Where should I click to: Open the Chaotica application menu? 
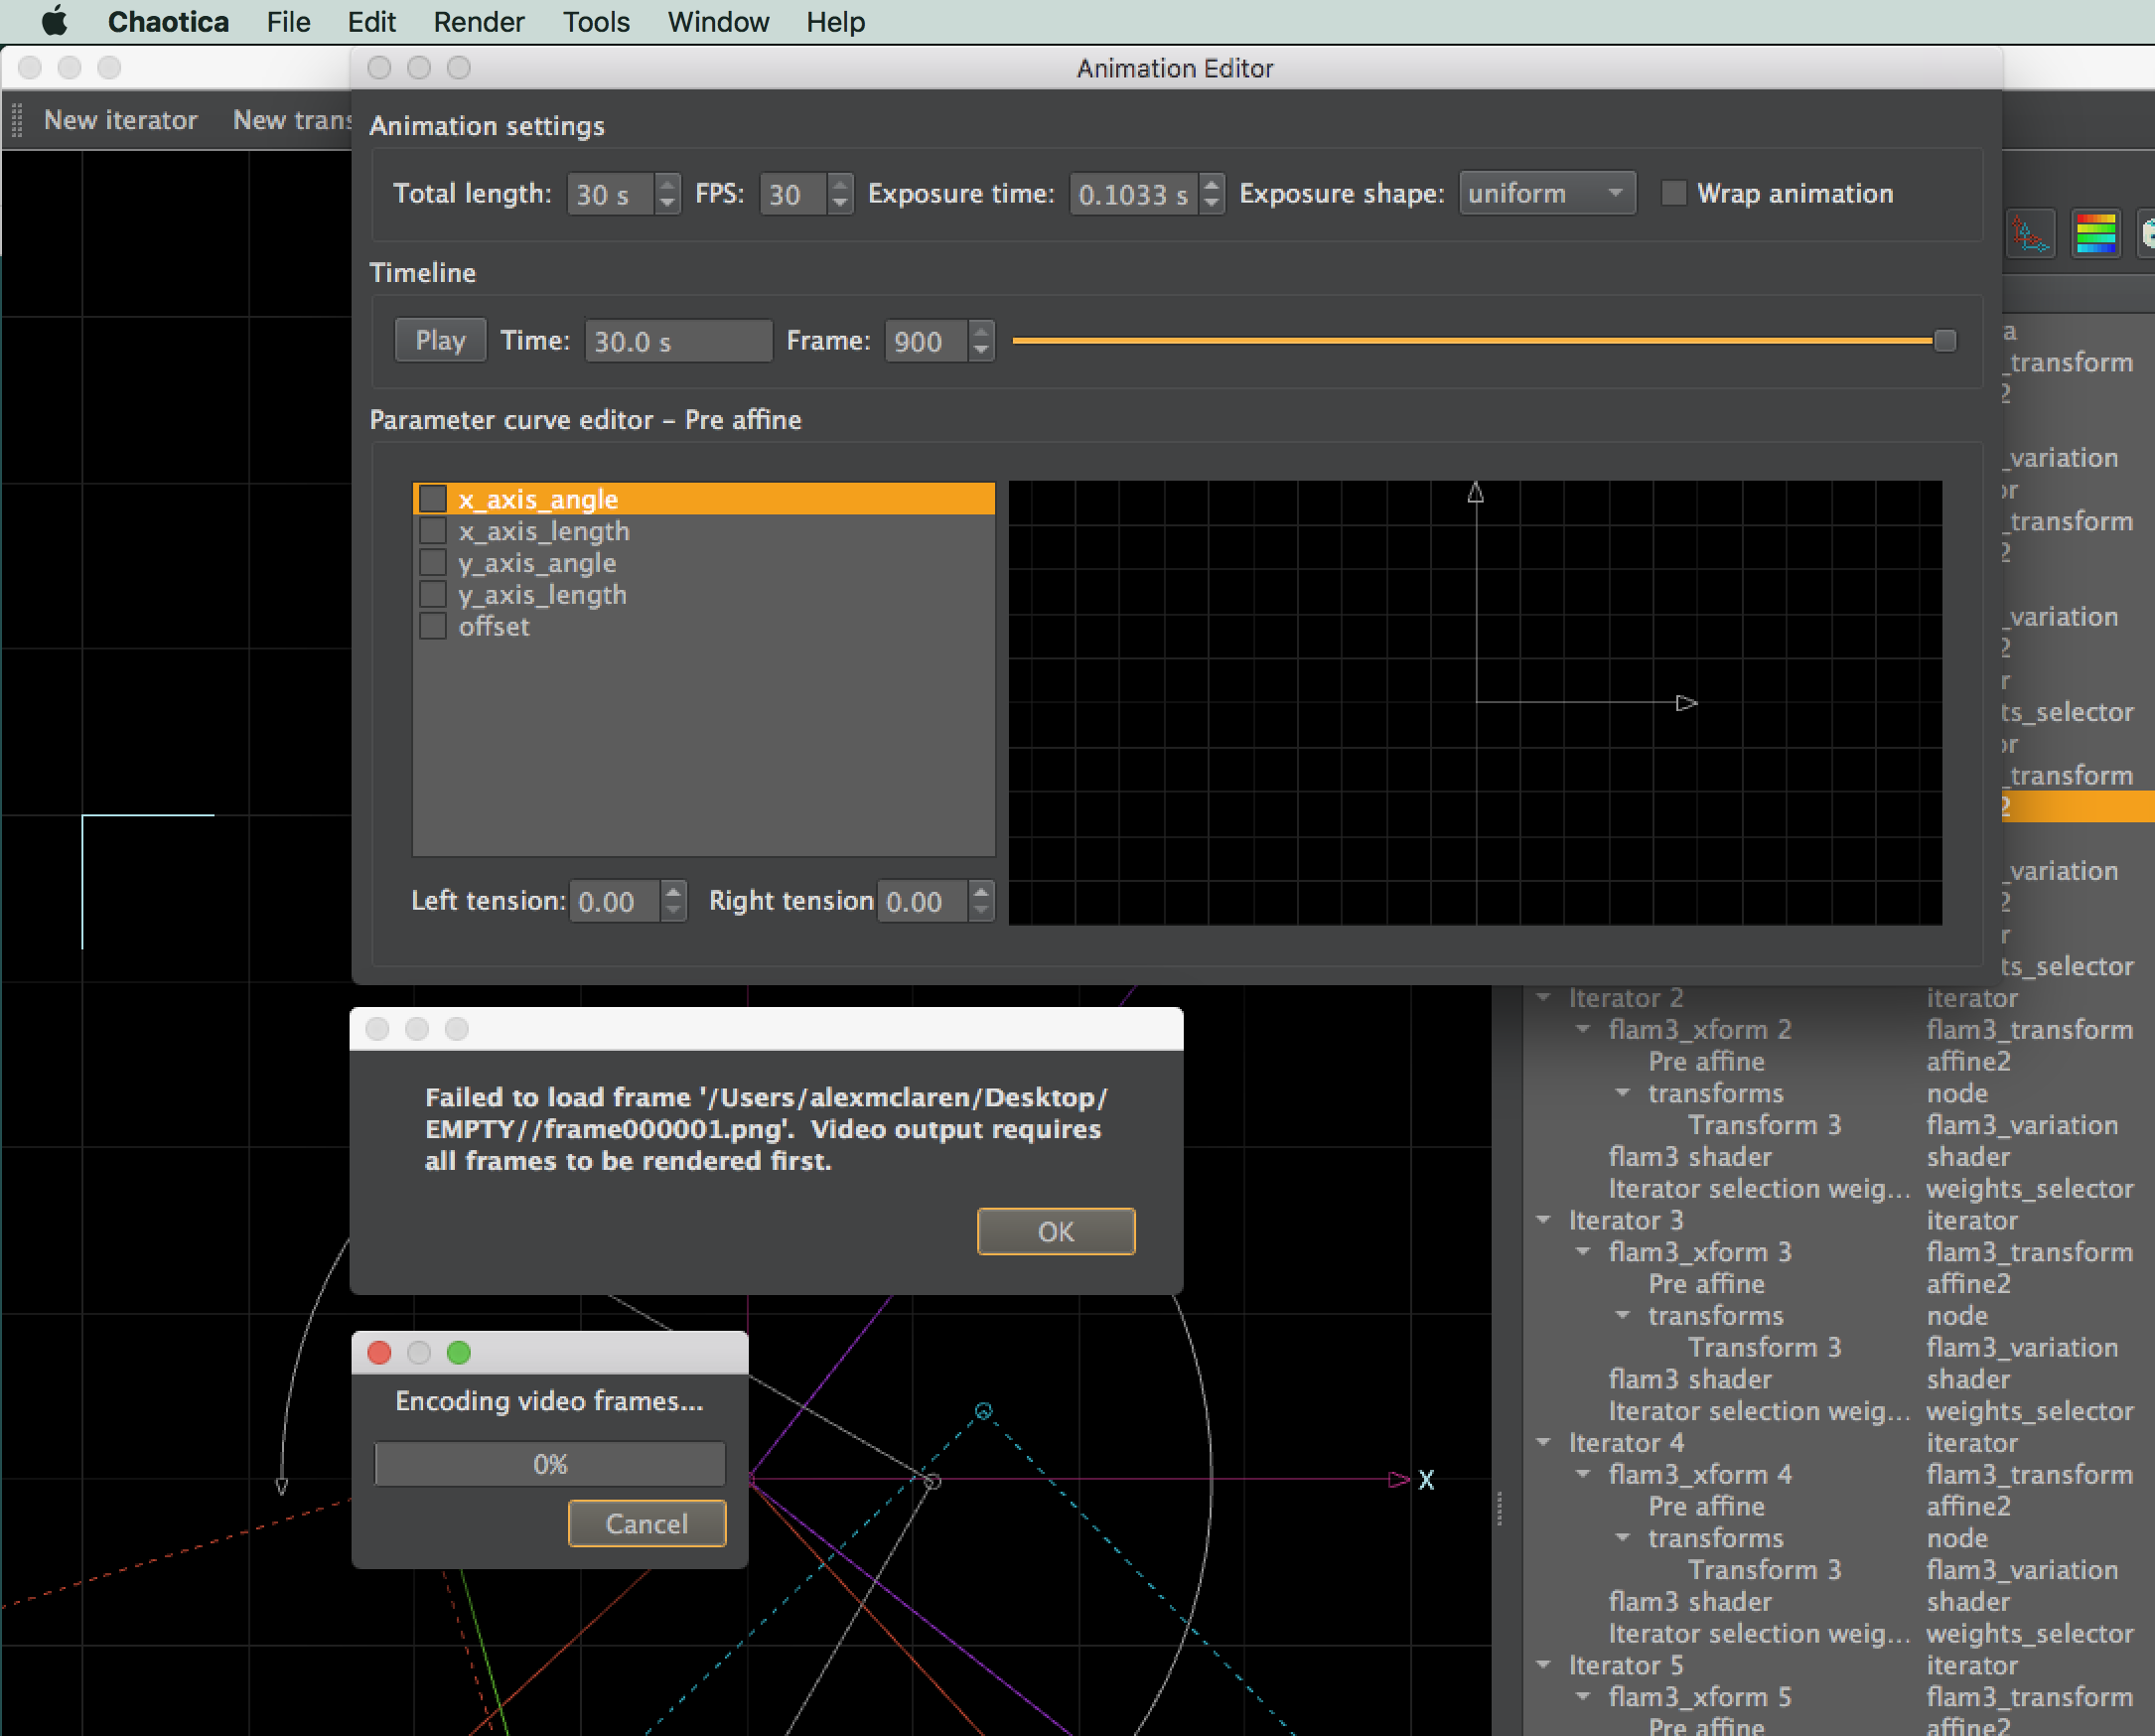168,22
